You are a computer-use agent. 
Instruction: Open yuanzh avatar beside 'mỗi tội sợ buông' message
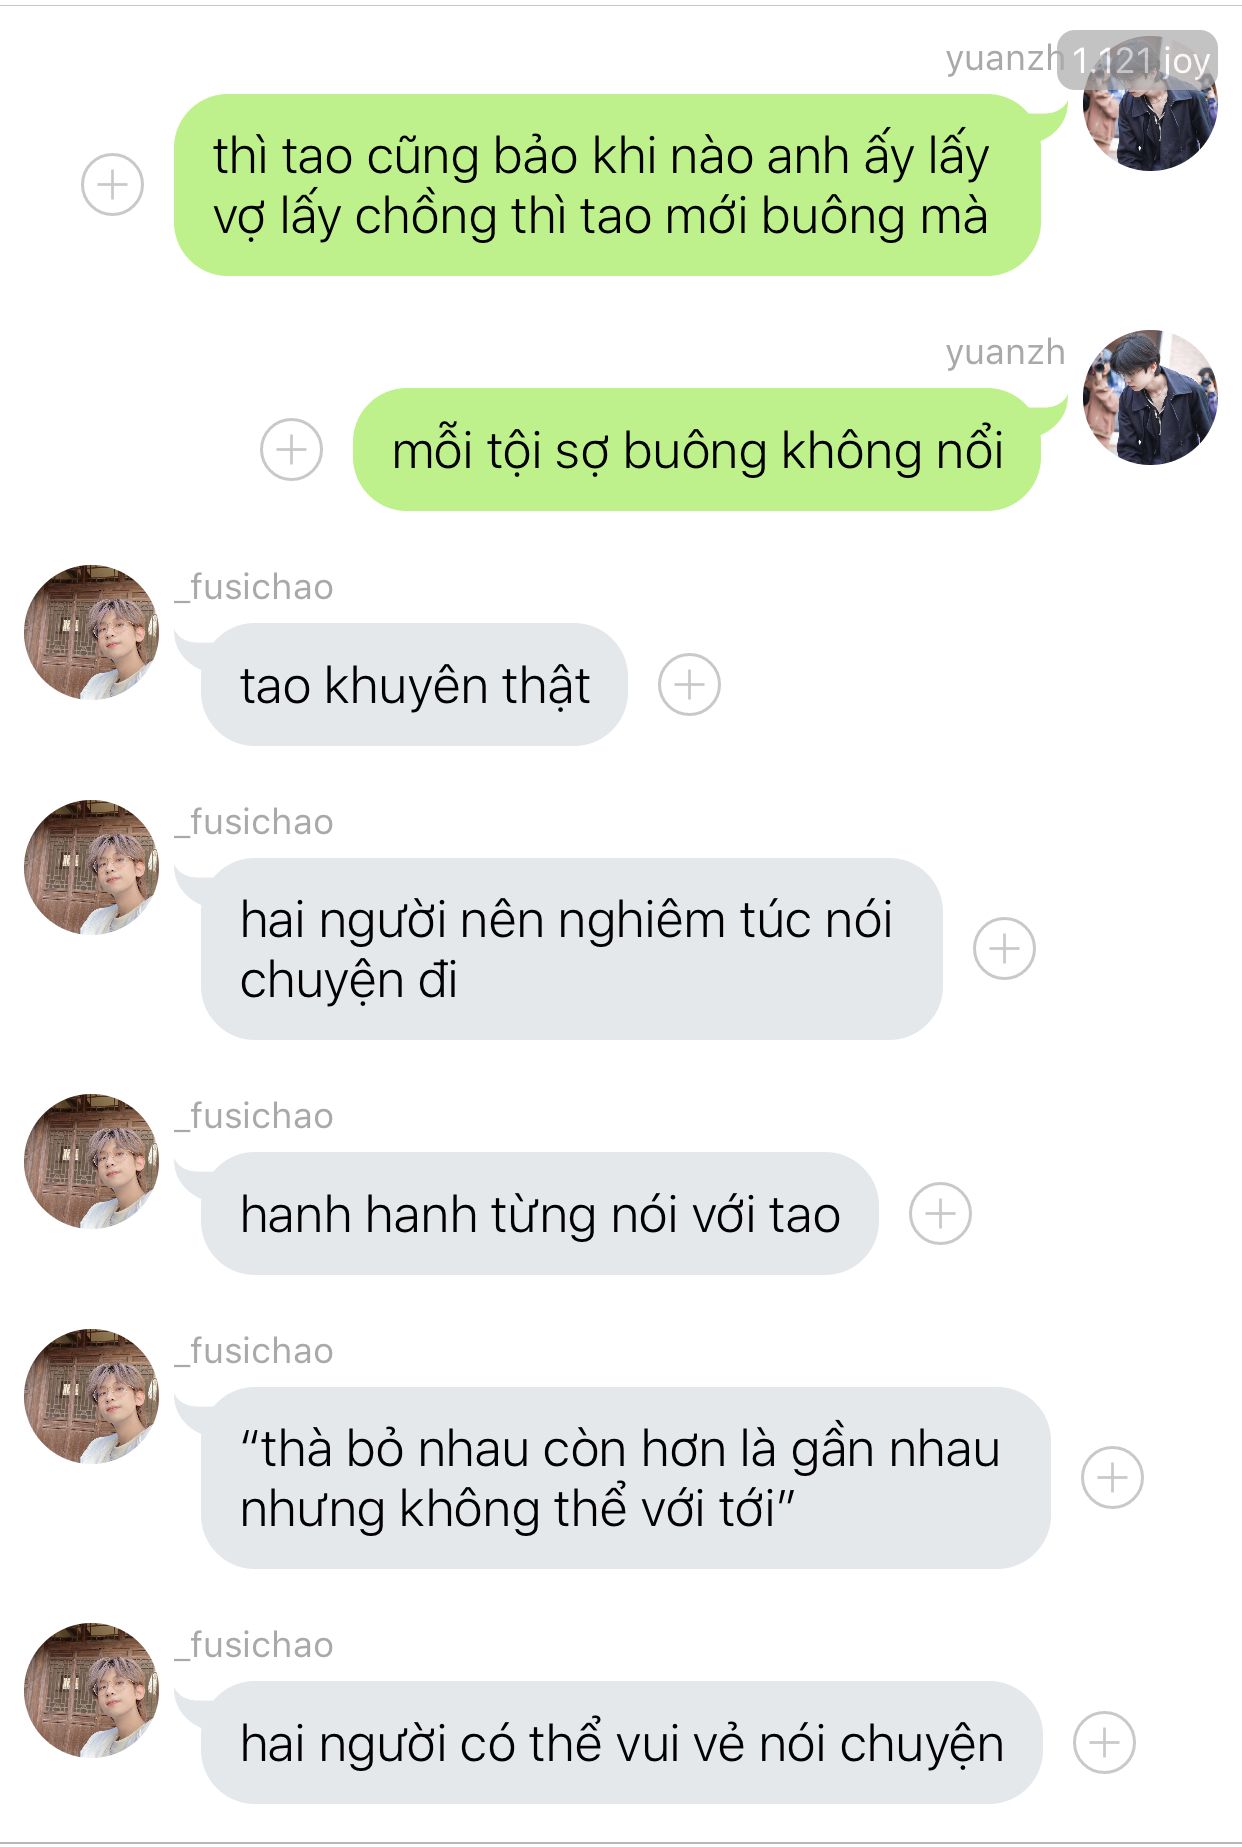[1150, 397]
